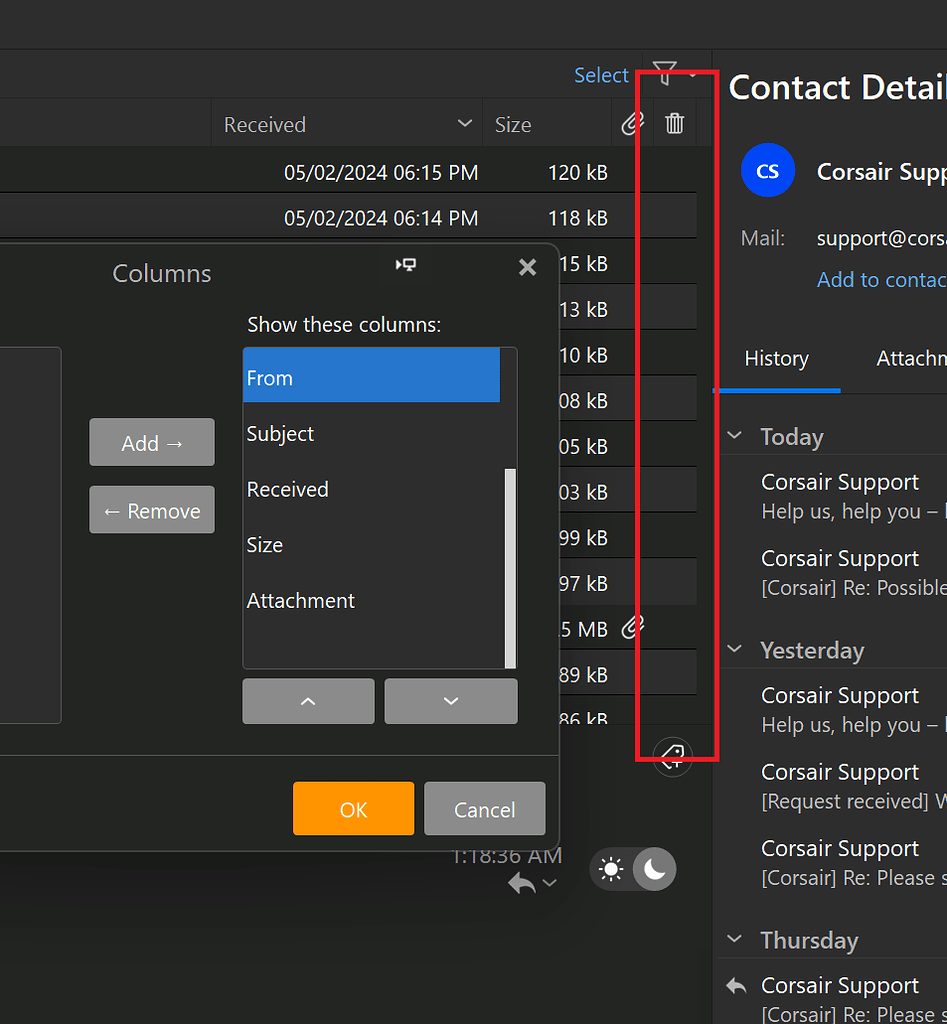This screenshot has height=1024, width=947.
Task: Click the Remove button in Columns dialog
Action: pos(152,511)
